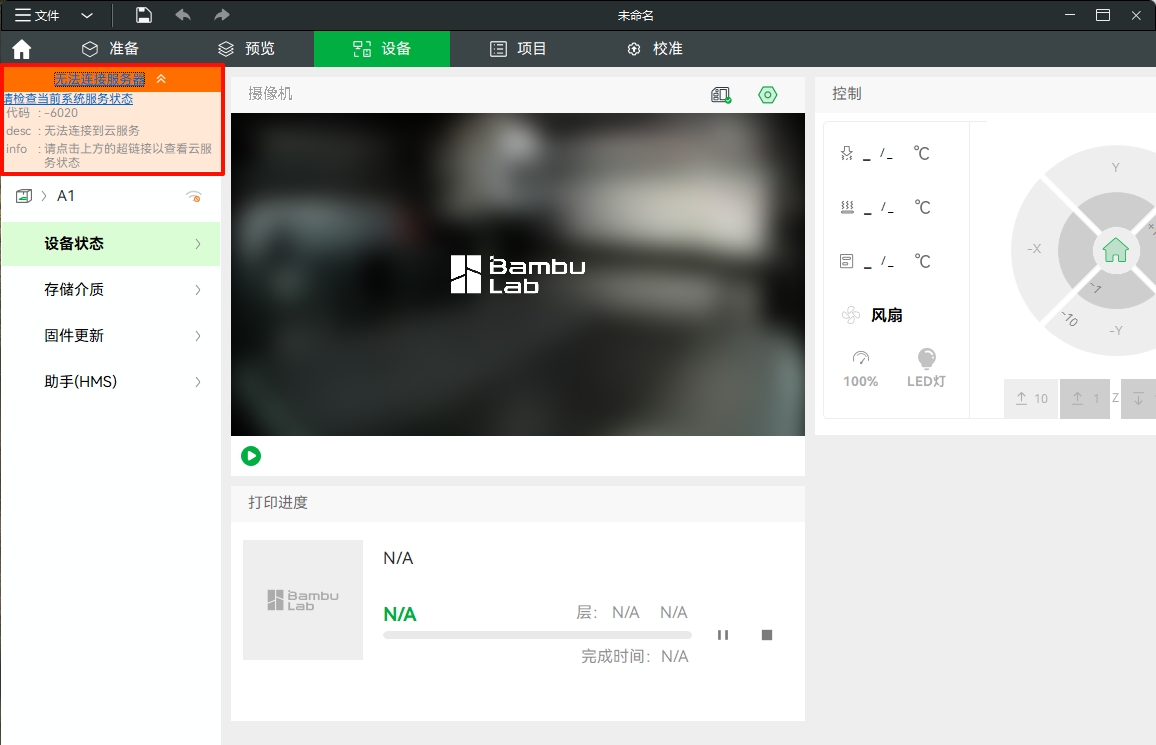
Task: Click the SD card status icon in 摄像机 header
Action: coord(721,95)
